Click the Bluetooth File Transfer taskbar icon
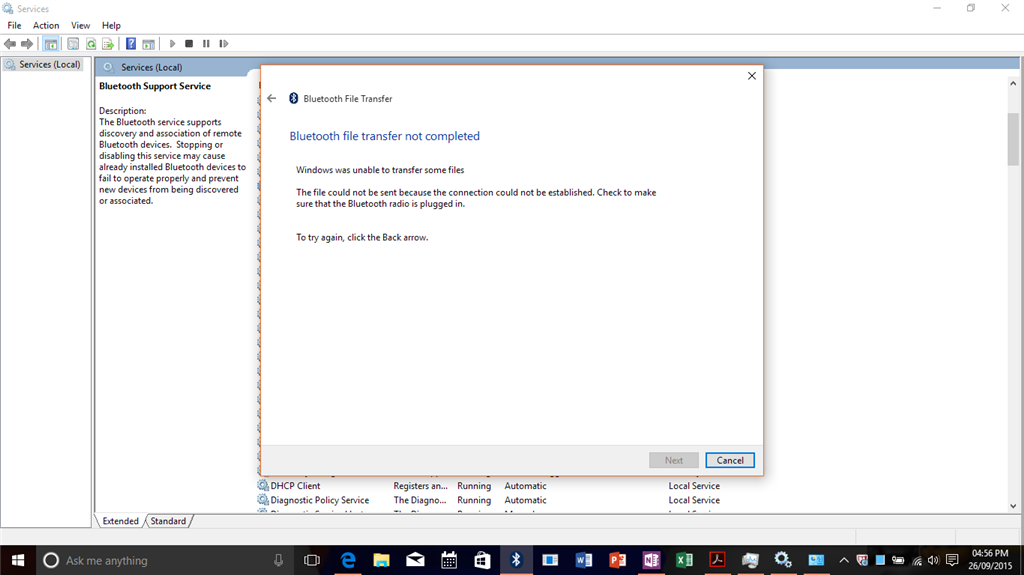The height and width of the screenshot is (575, 1024). [x=516, y=560]
